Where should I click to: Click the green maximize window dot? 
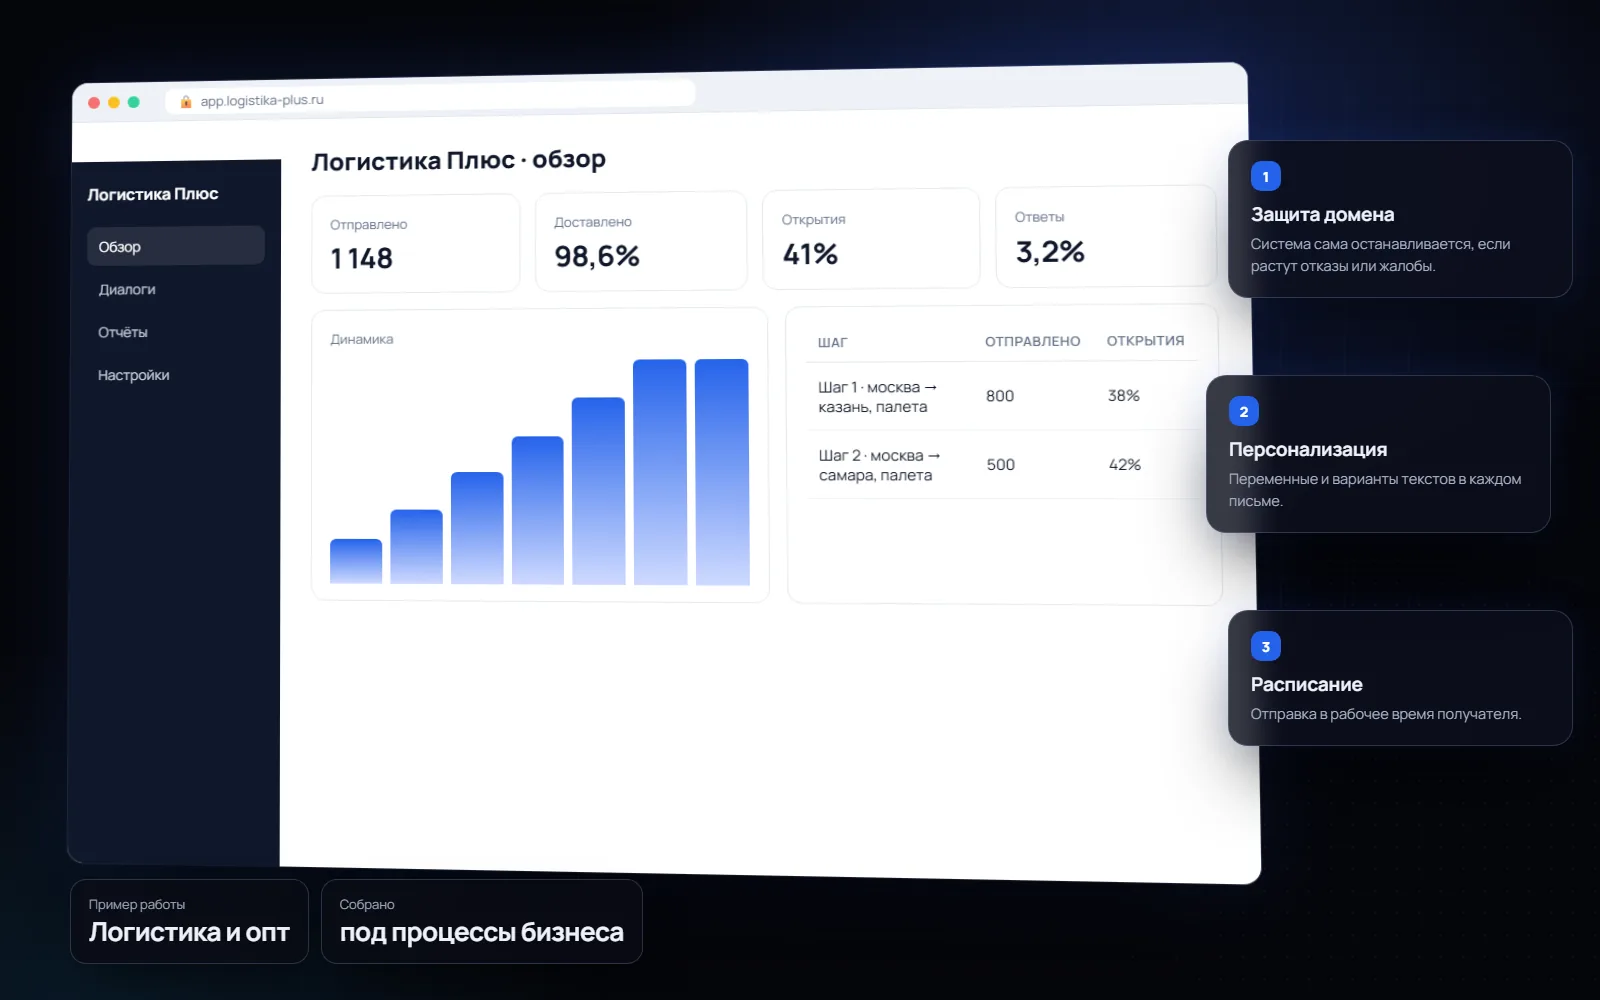coord(134,102)
